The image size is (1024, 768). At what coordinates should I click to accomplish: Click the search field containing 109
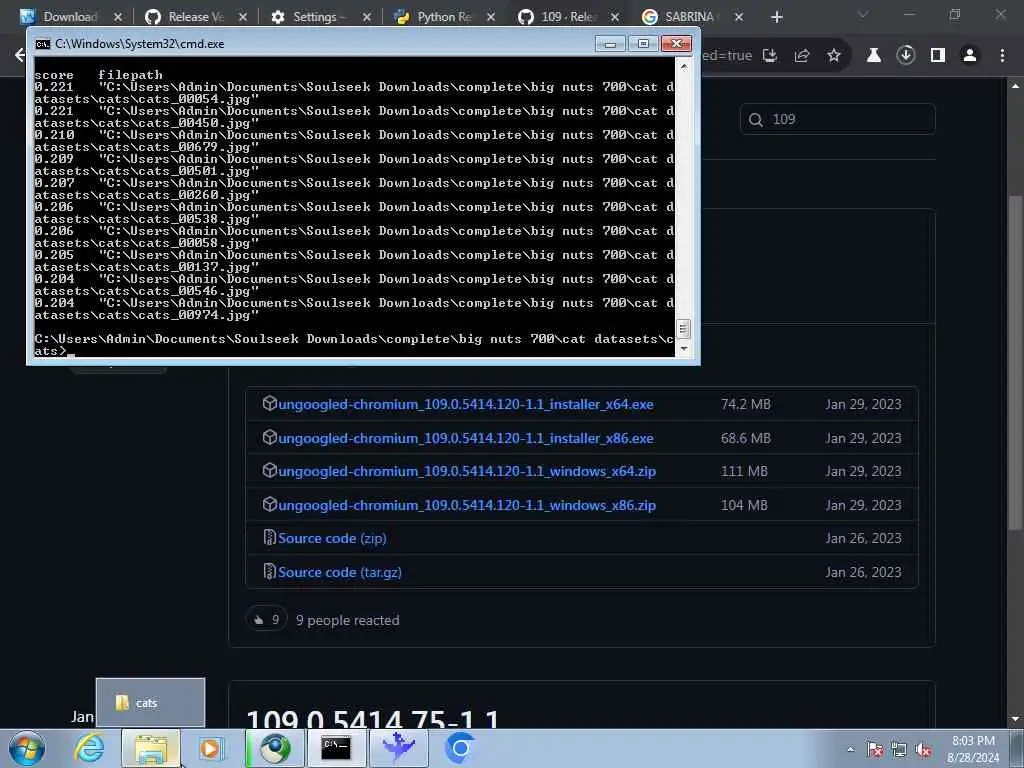tap(838, 119)
